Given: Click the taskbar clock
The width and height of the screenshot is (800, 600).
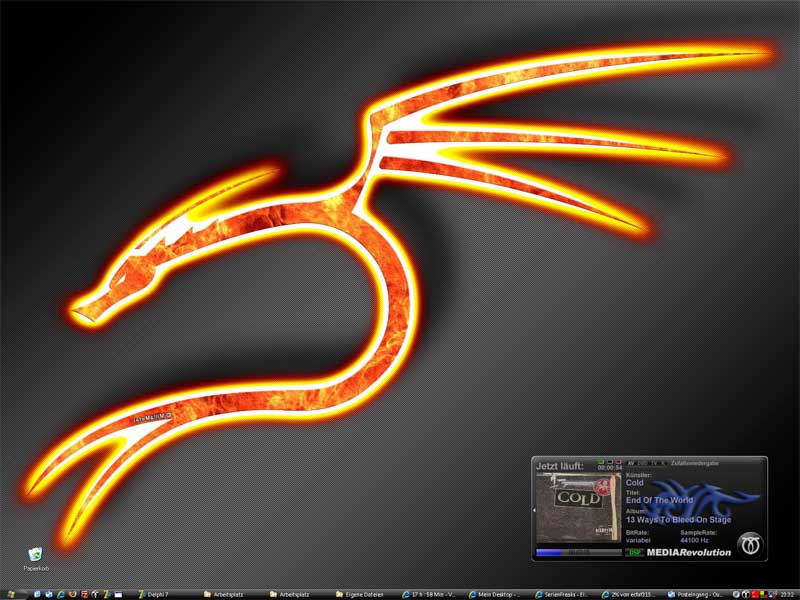Looking at the screenshot, I should tap(787, 594).
